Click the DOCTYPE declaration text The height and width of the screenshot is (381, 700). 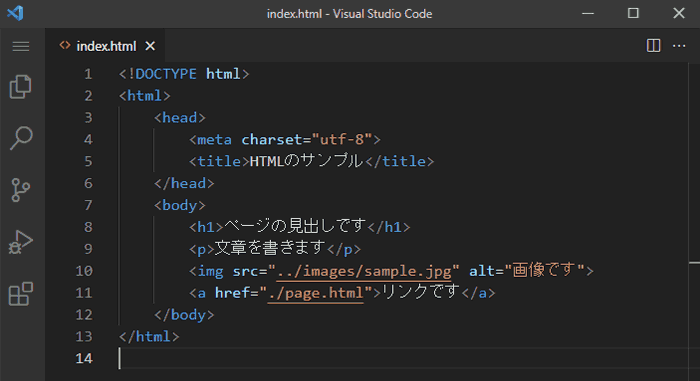(x=183, y=74)
